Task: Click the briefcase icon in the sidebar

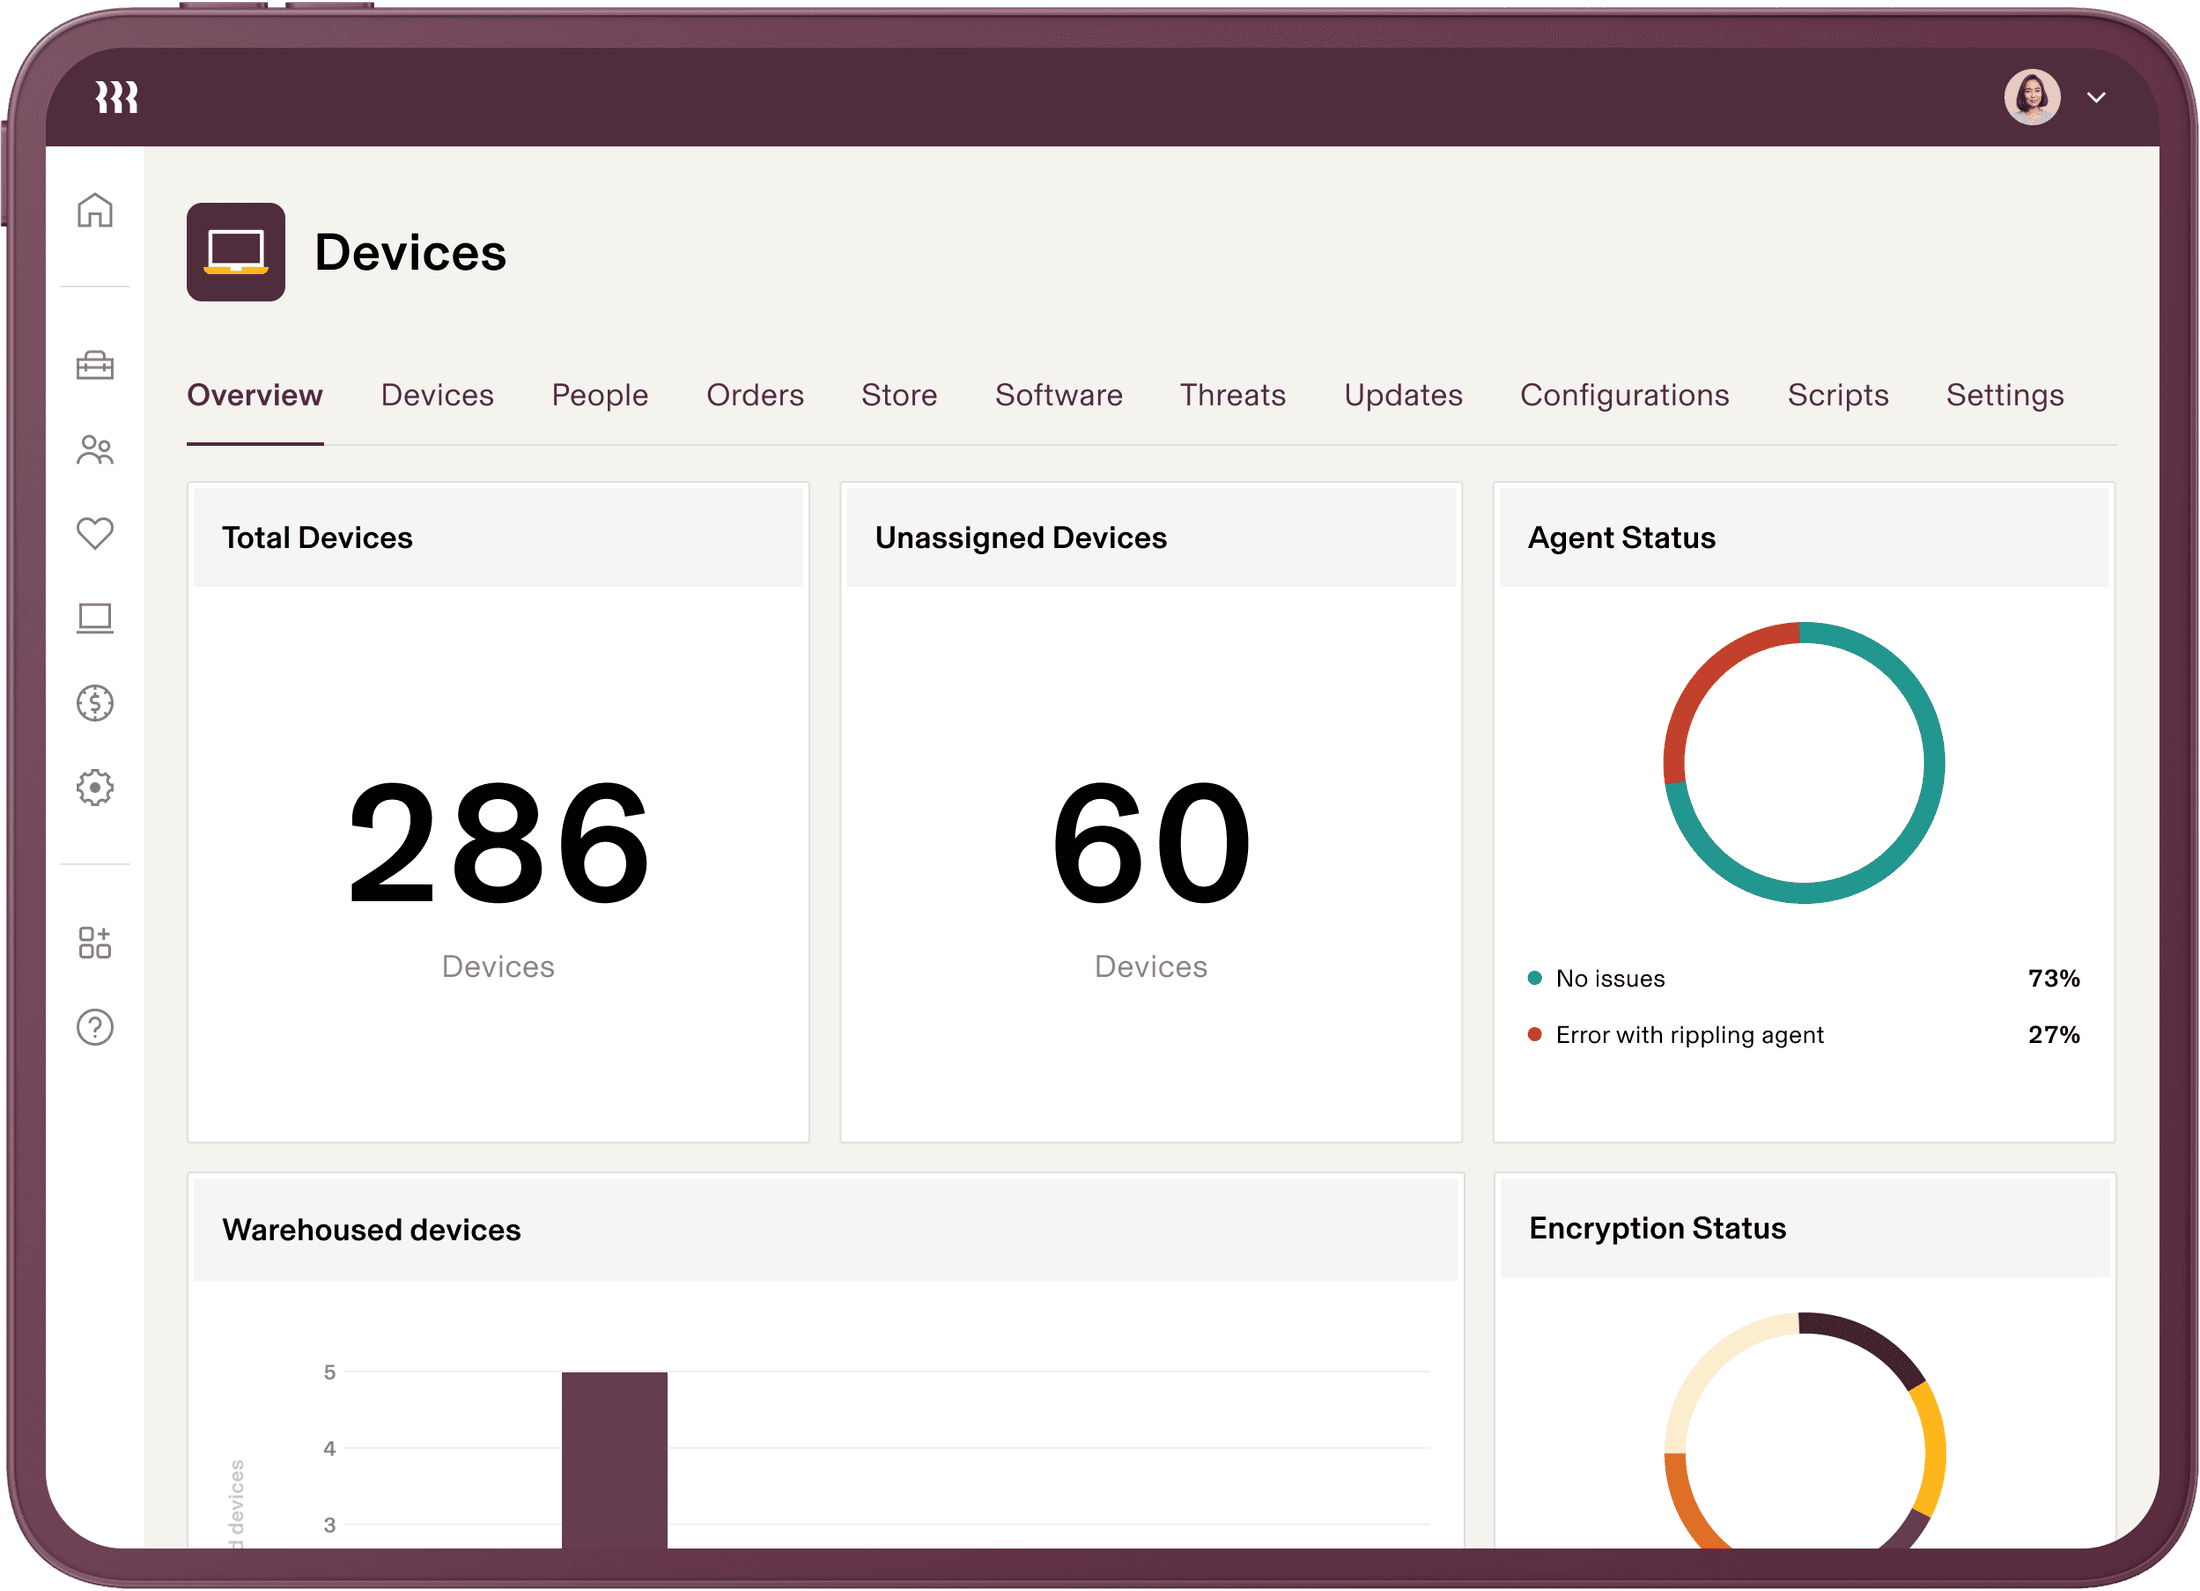Action: 96,367
